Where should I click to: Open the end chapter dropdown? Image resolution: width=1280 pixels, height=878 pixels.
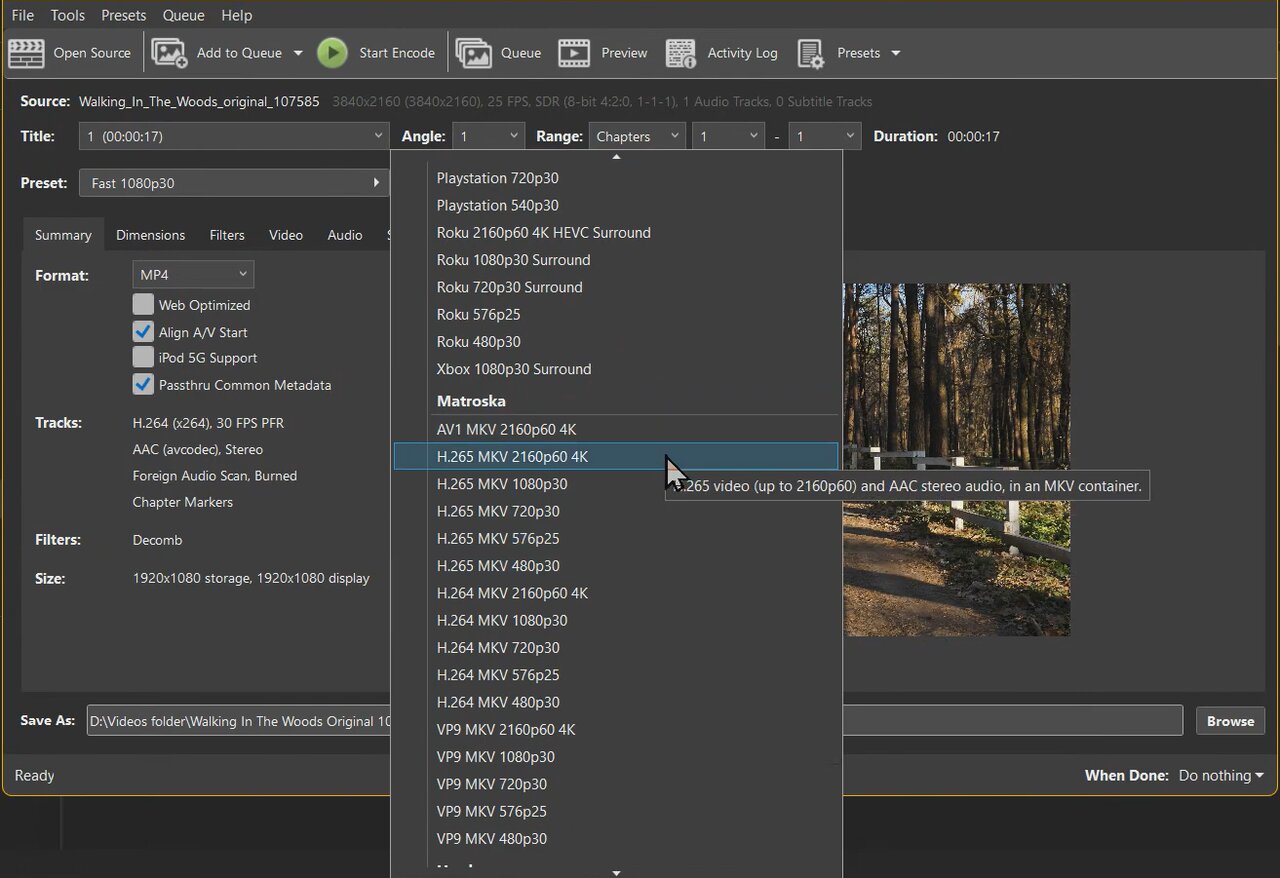(824, 136)
